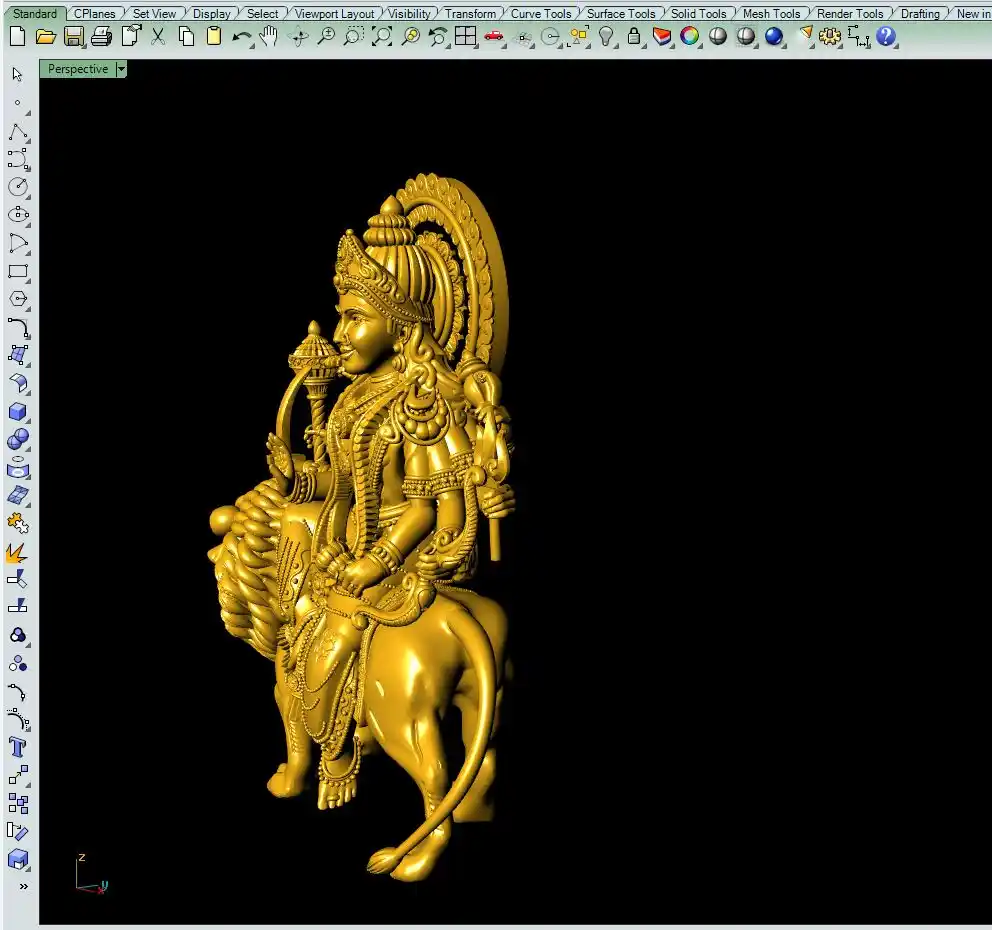This screenshot has width=992, height=930.
Task: Select the Pan hand tool
Action: pos(269,37)
